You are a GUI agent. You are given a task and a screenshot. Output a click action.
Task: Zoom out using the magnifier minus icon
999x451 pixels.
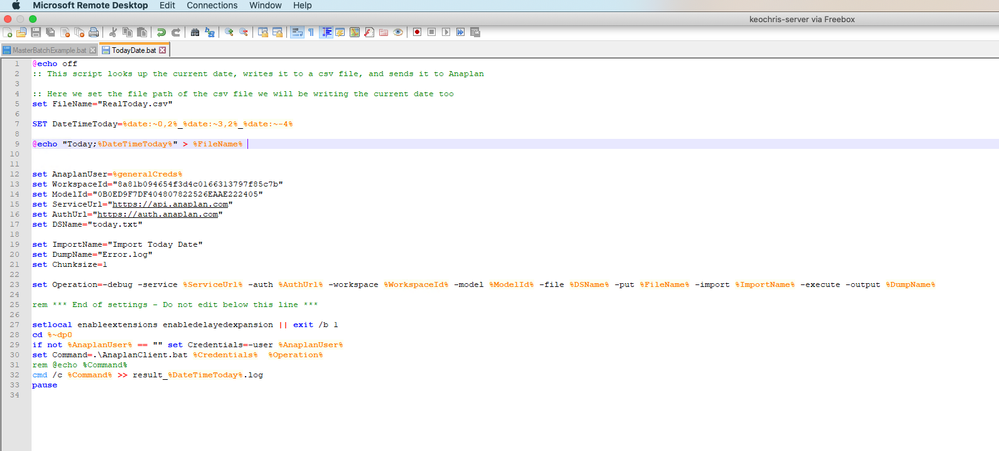click(x=243, y=32)
